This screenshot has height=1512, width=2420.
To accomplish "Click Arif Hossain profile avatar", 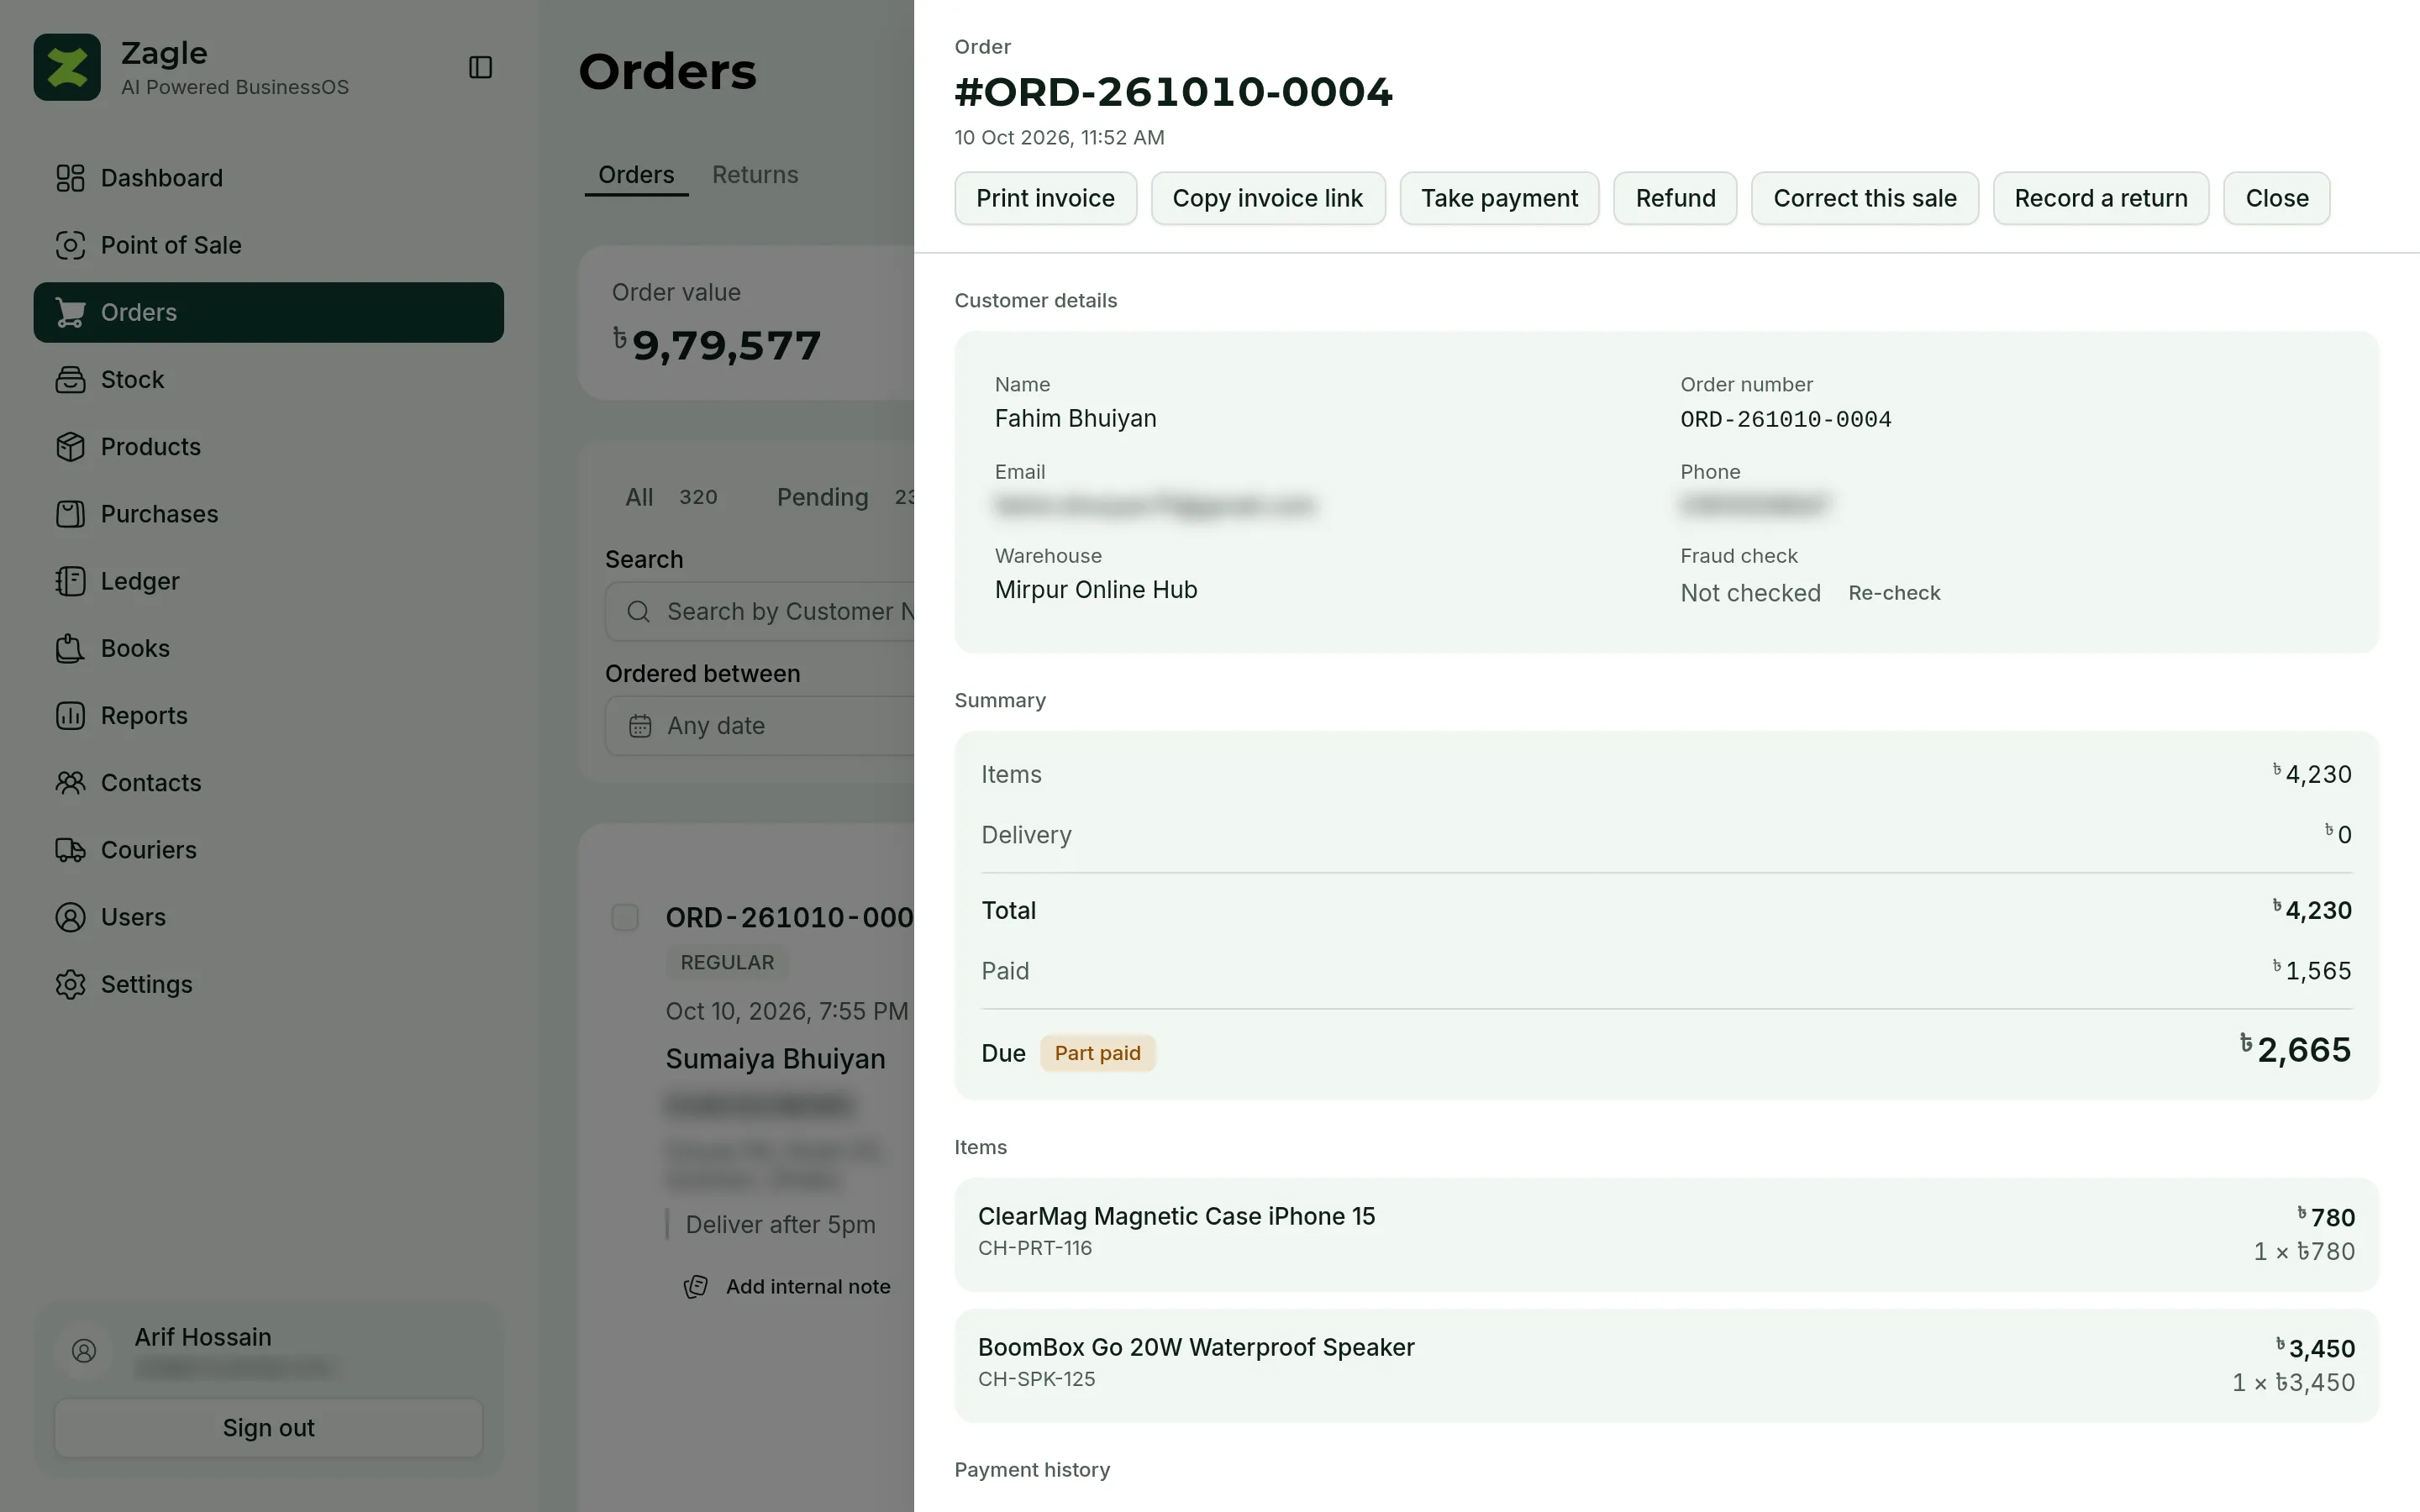I will (x=85, y=1351).
